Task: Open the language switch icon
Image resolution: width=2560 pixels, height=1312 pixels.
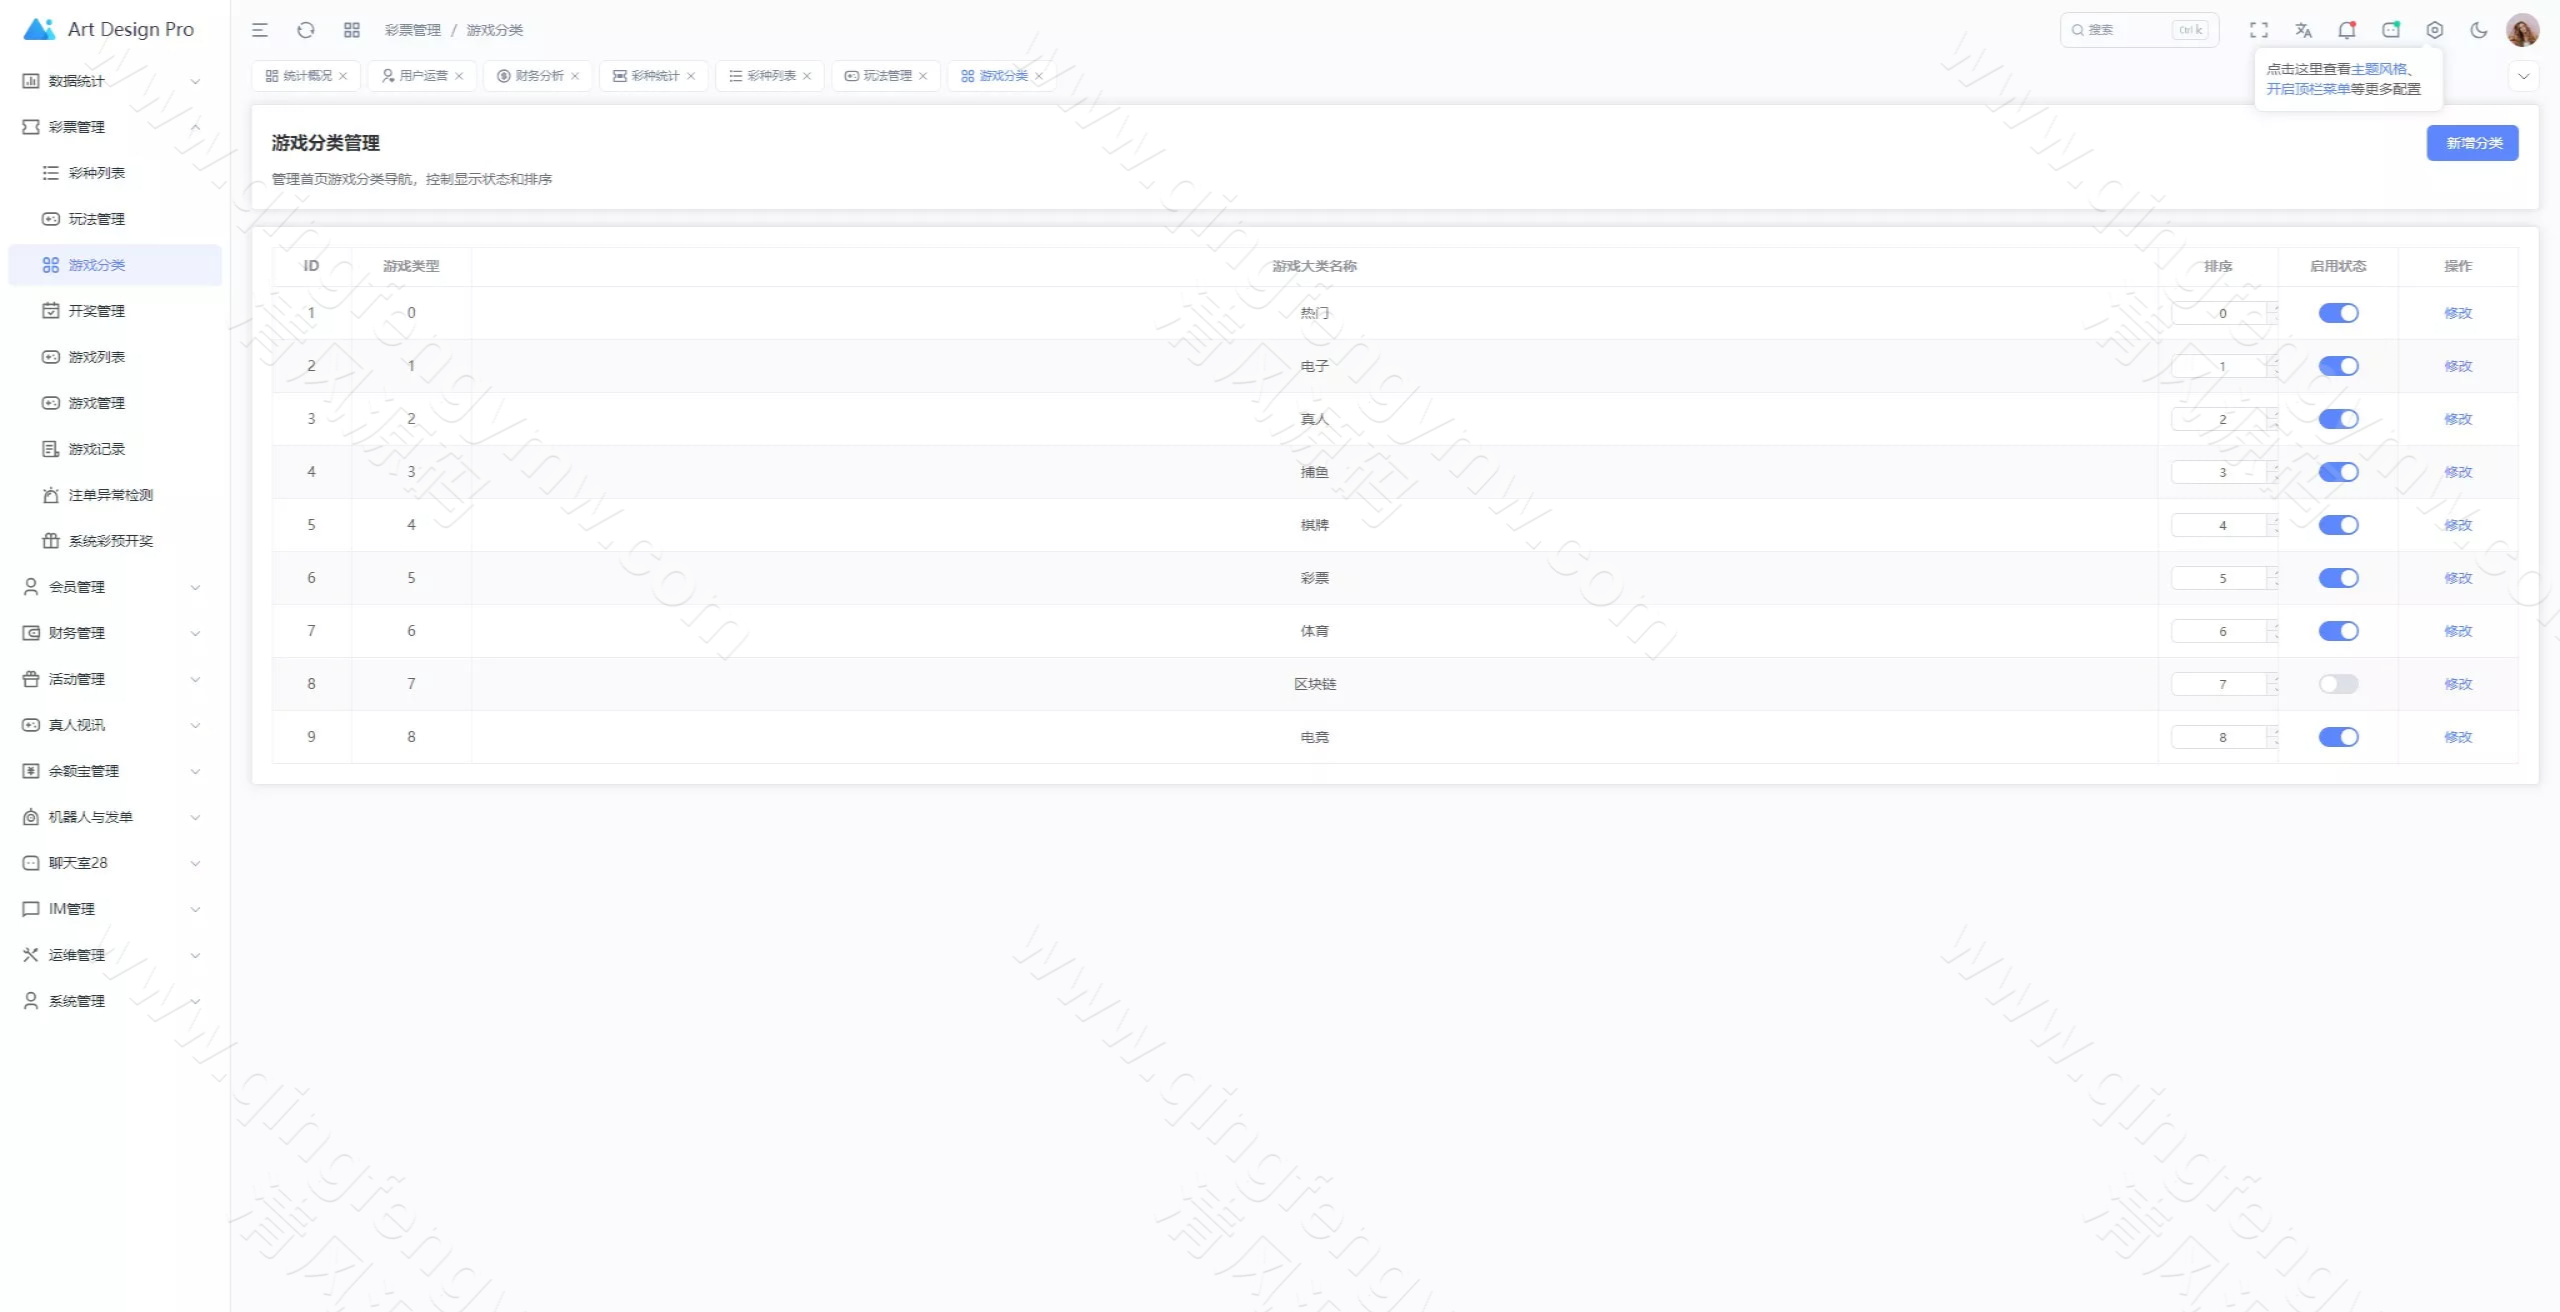Action: (2303, 30)
